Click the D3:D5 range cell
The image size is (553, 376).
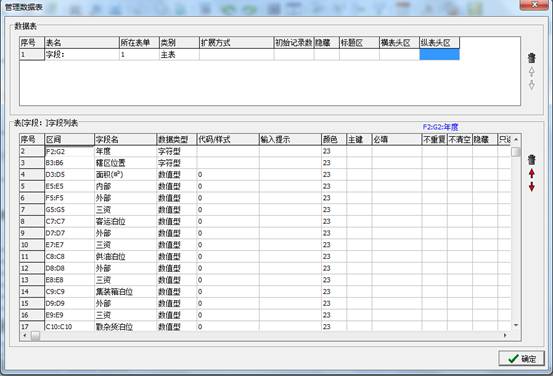click(x=69, y=175)
